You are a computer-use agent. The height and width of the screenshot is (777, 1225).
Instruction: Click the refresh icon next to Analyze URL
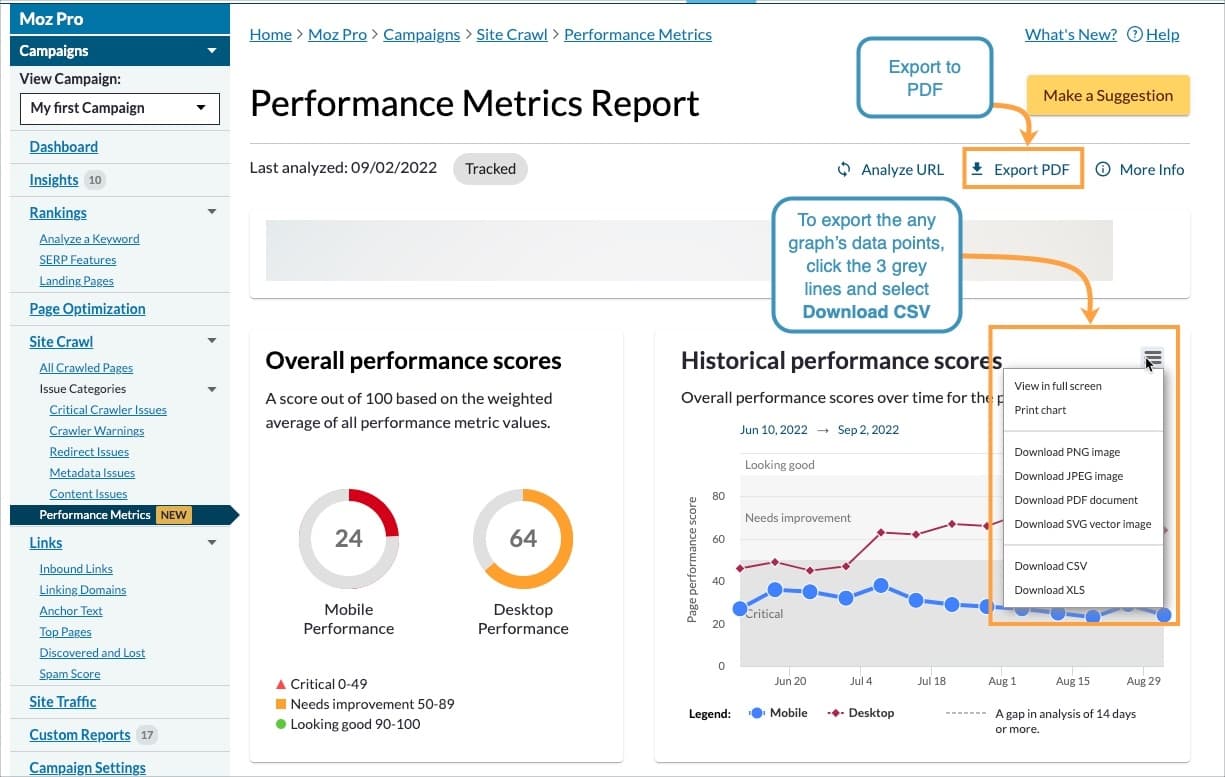pos(842,169)
